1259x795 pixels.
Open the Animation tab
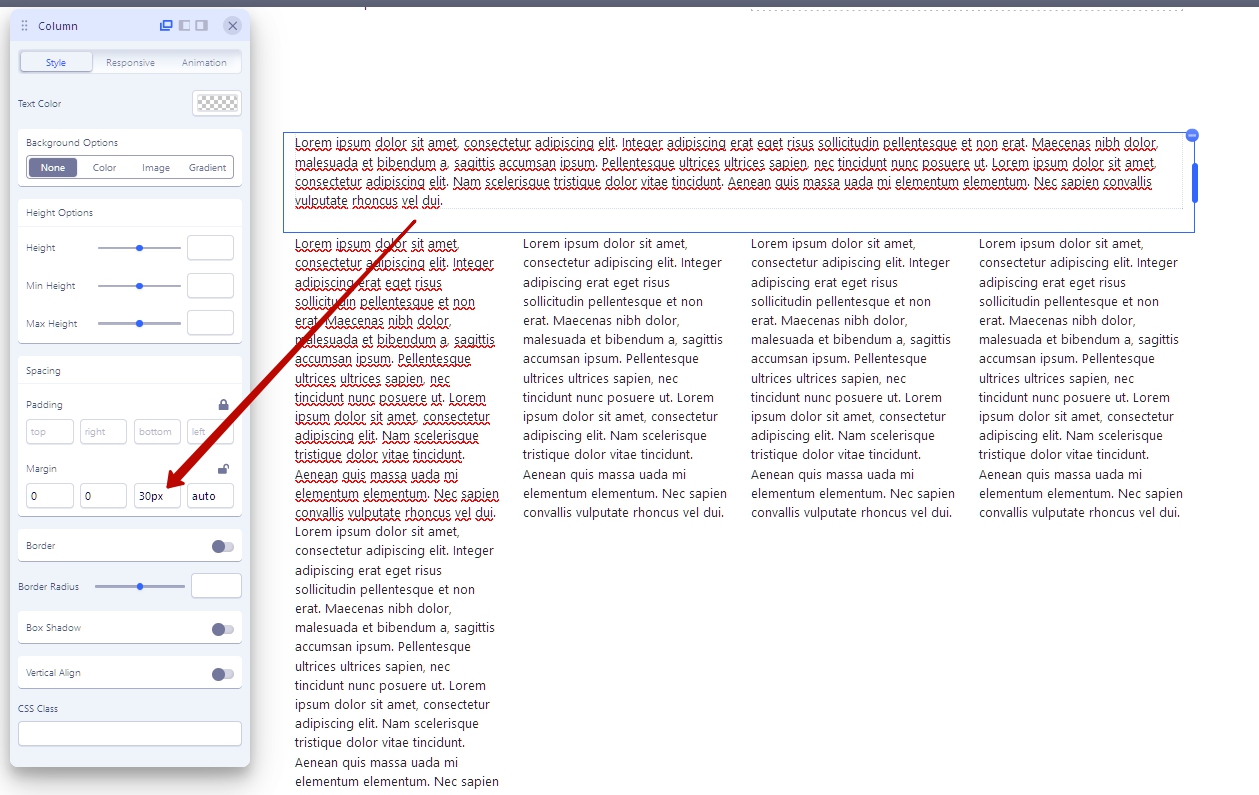204,63
